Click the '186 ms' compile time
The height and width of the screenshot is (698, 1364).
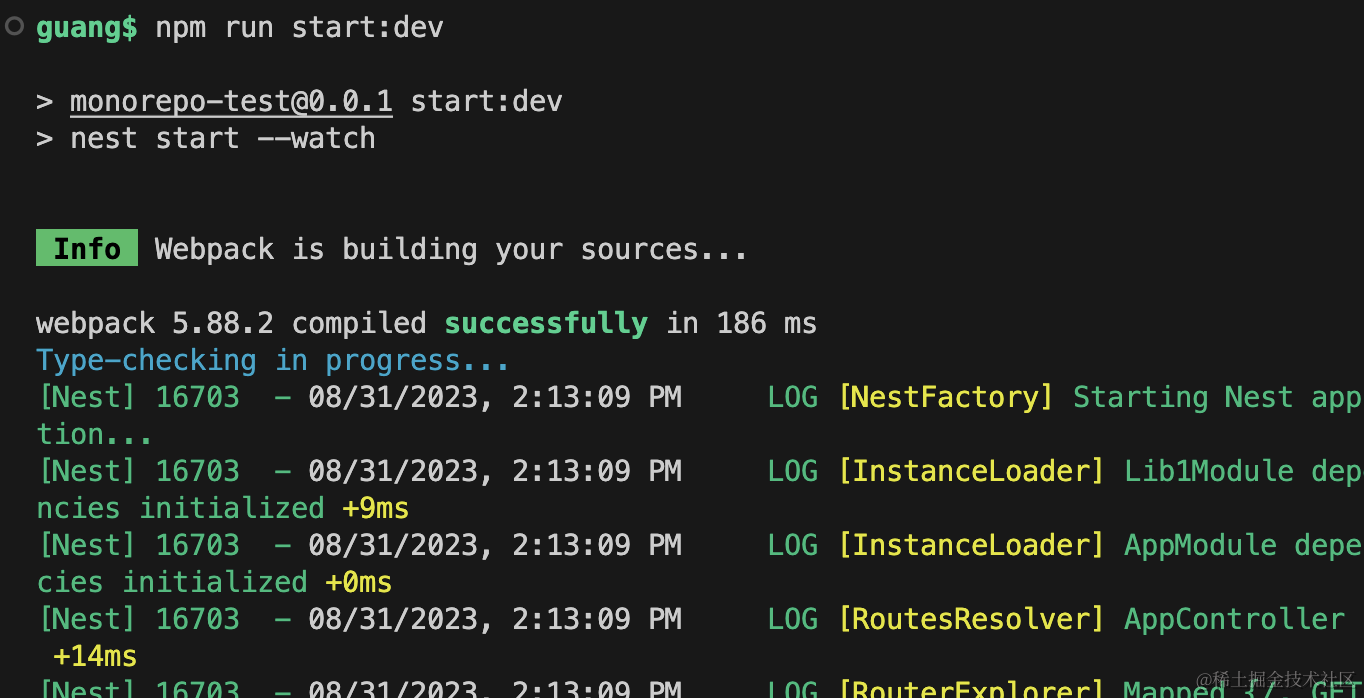(x=767, y=323)
